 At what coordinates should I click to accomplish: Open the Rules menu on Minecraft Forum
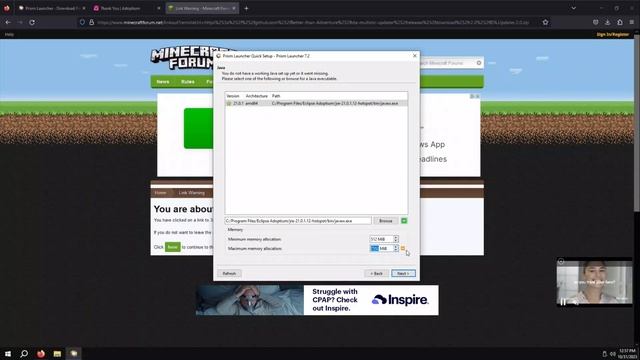188,82
